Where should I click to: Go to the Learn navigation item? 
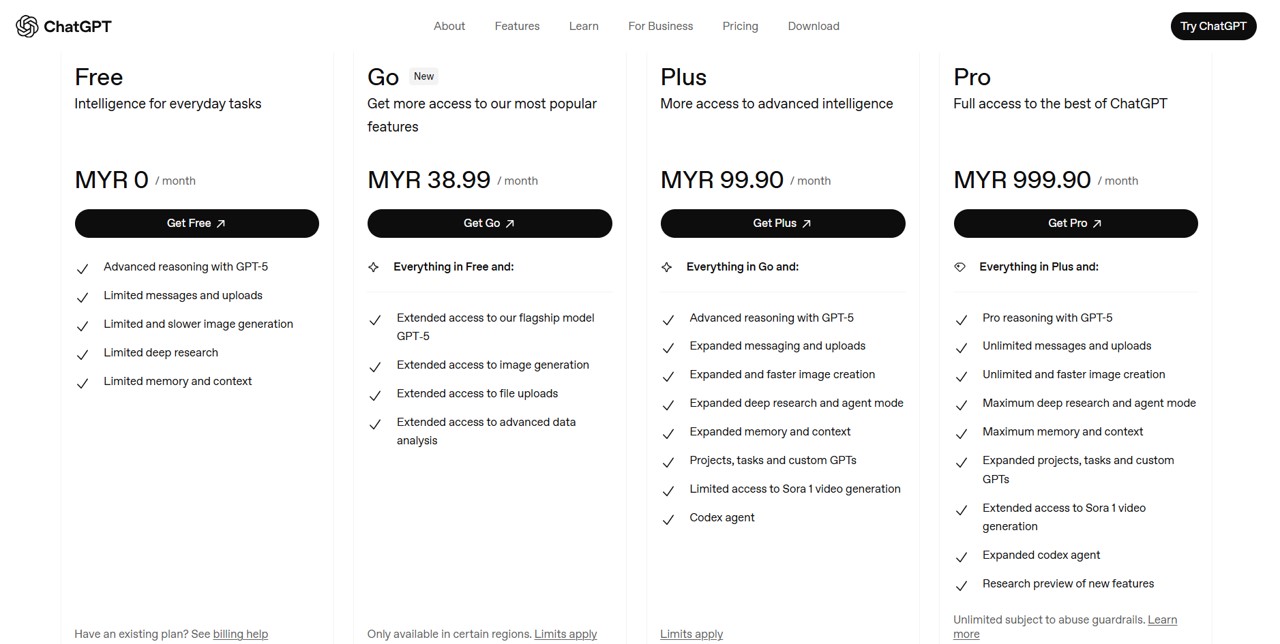(584, 26)
